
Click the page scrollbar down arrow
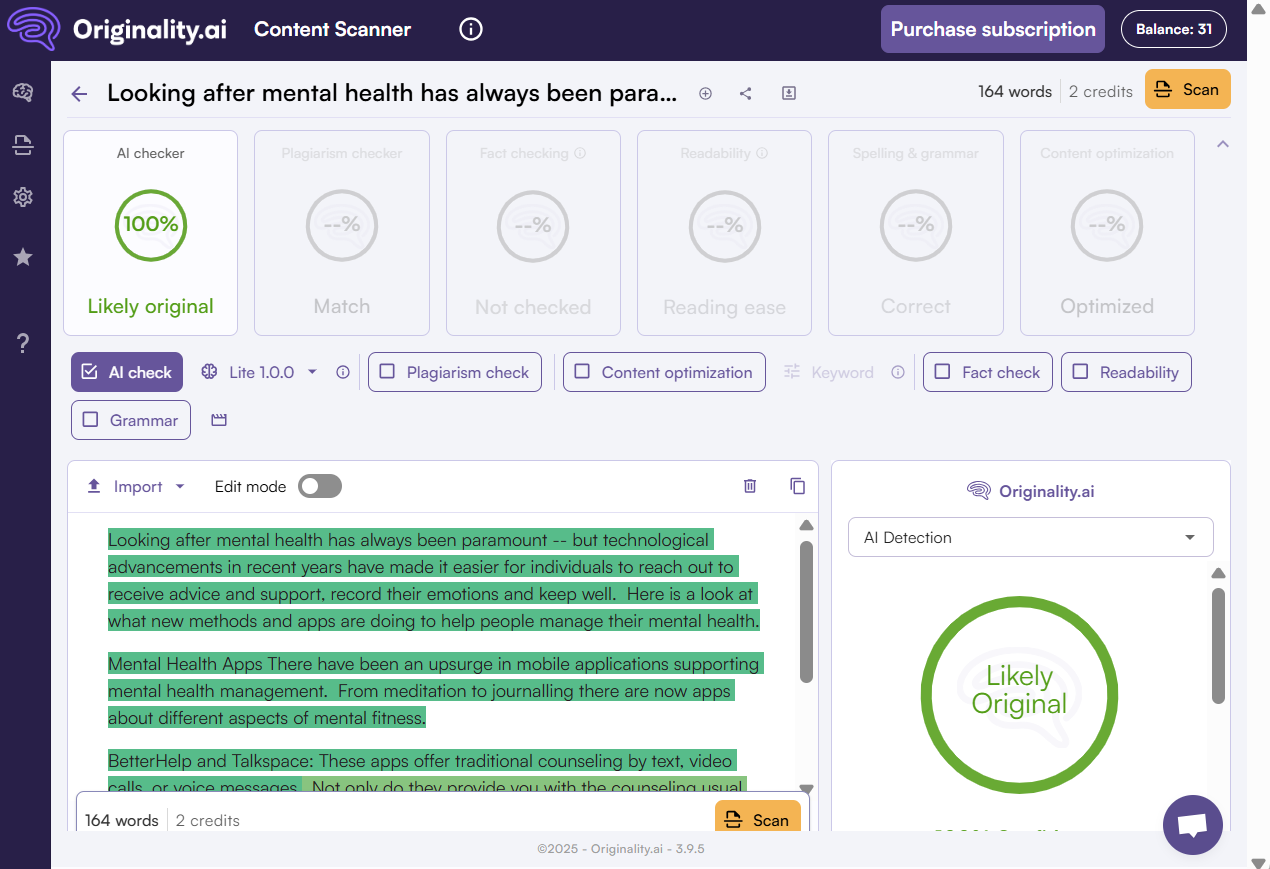pos(1258,862)
